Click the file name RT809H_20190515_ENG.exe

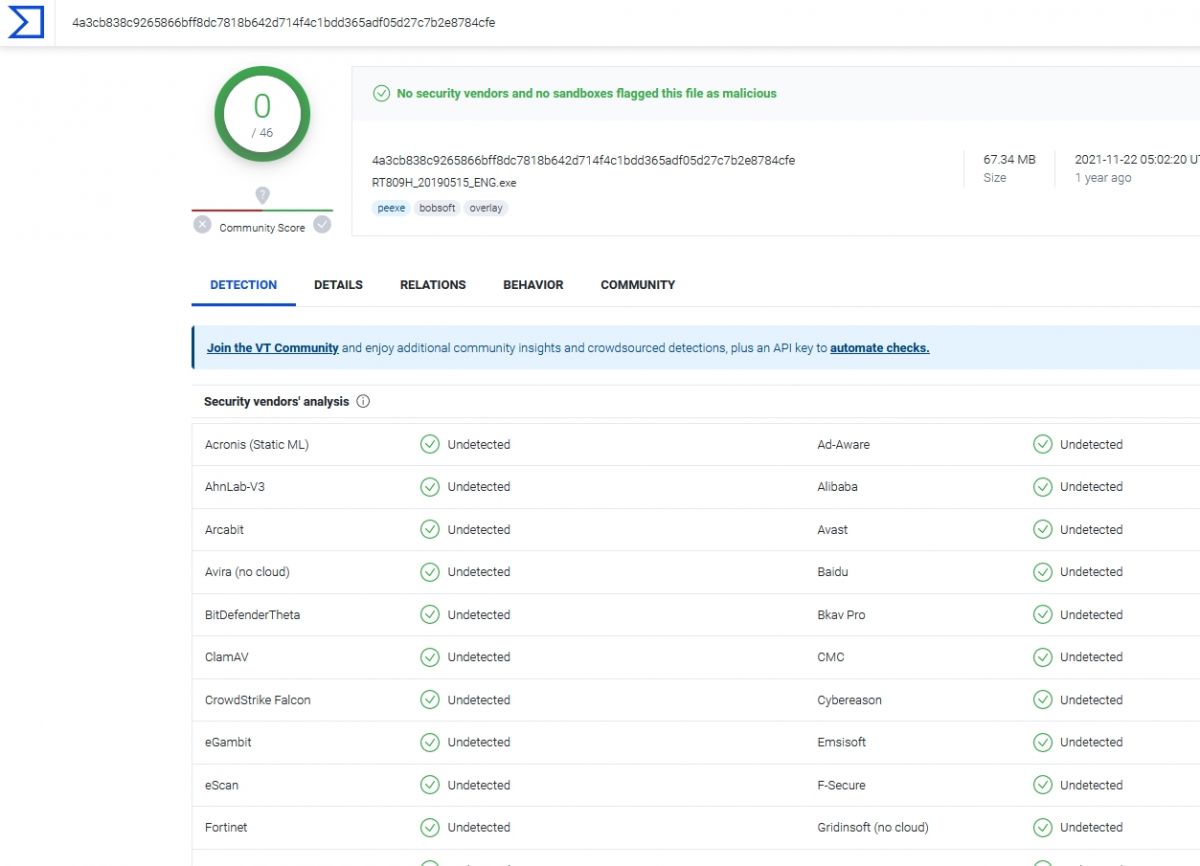click(444, 183)
